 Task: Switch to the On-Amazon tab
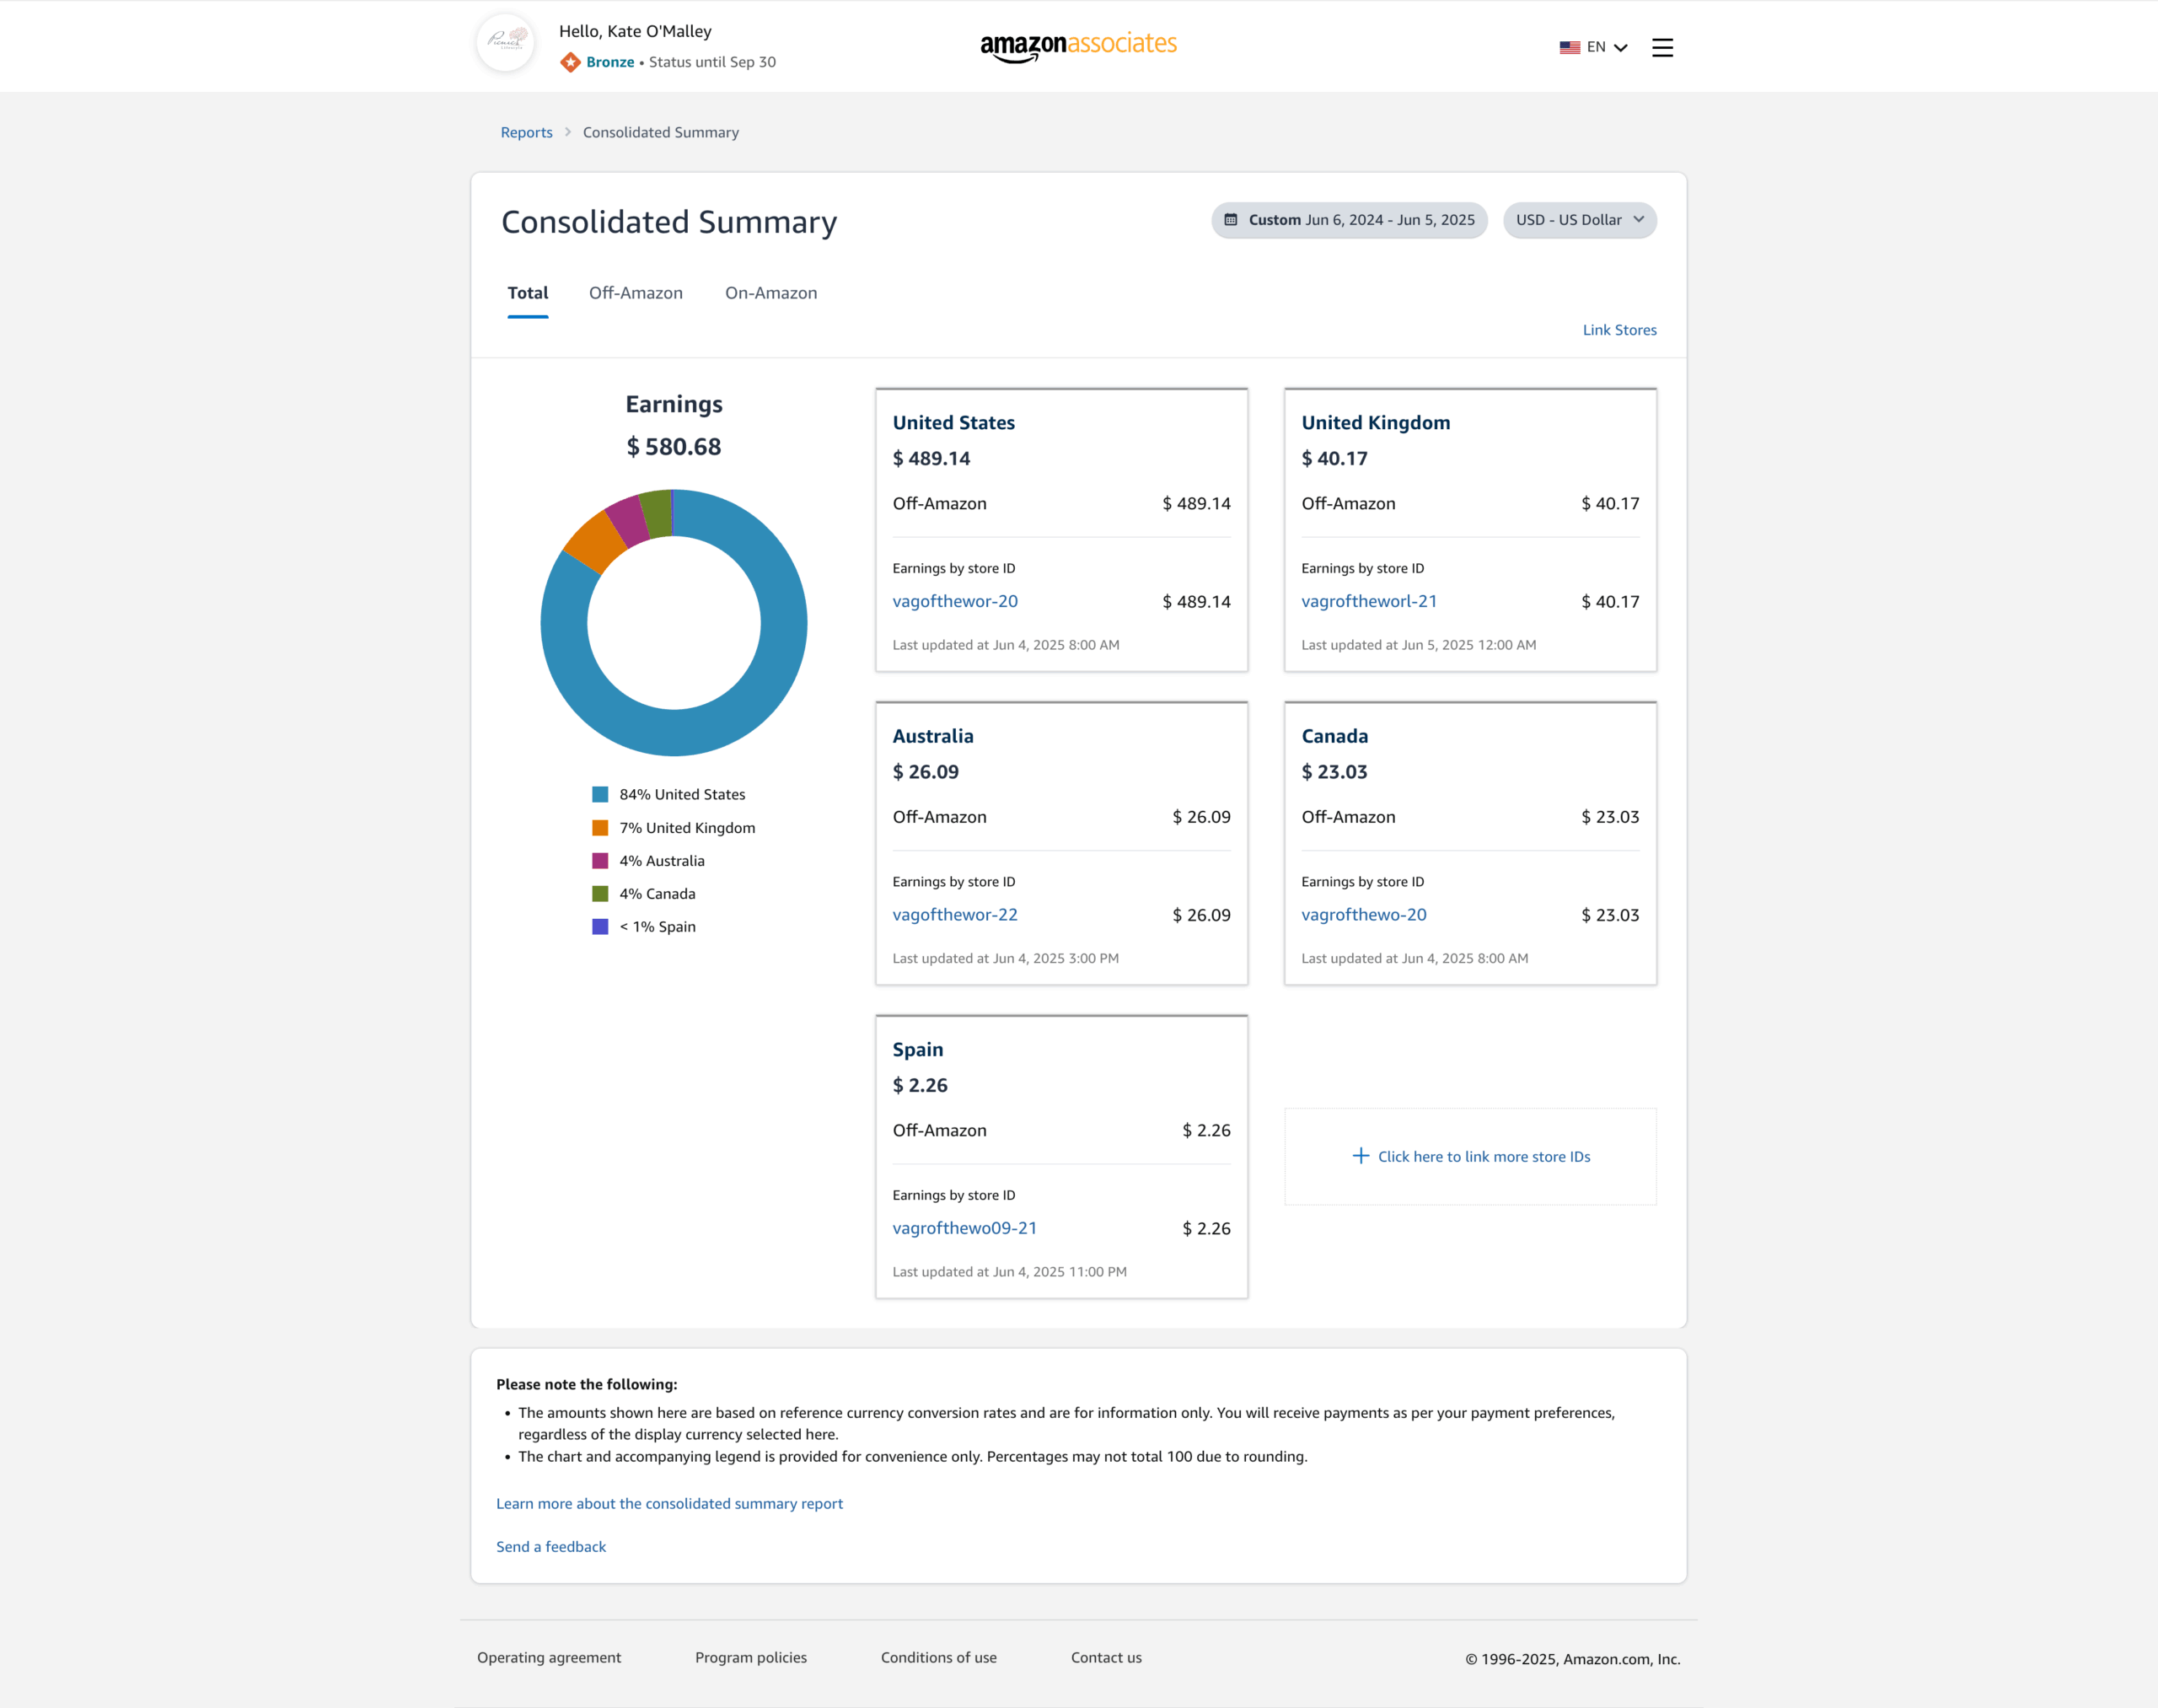pos(771,293)
